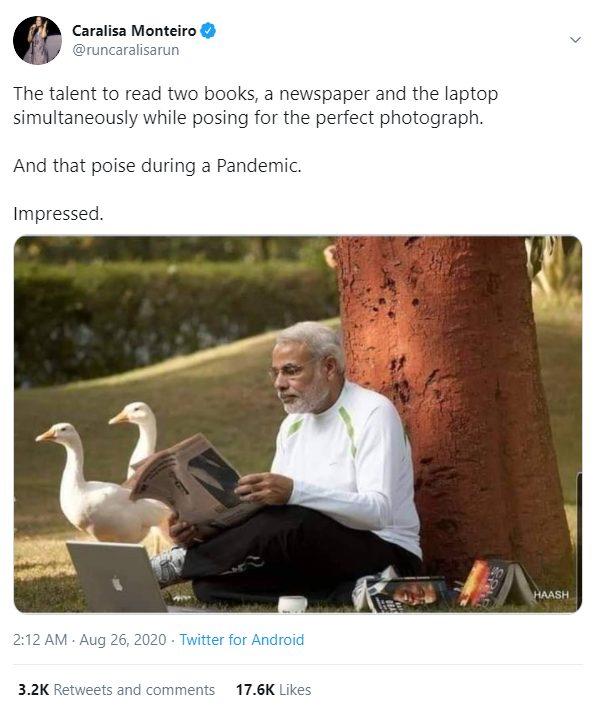View the 17.6K Likes list

[273, 689]
